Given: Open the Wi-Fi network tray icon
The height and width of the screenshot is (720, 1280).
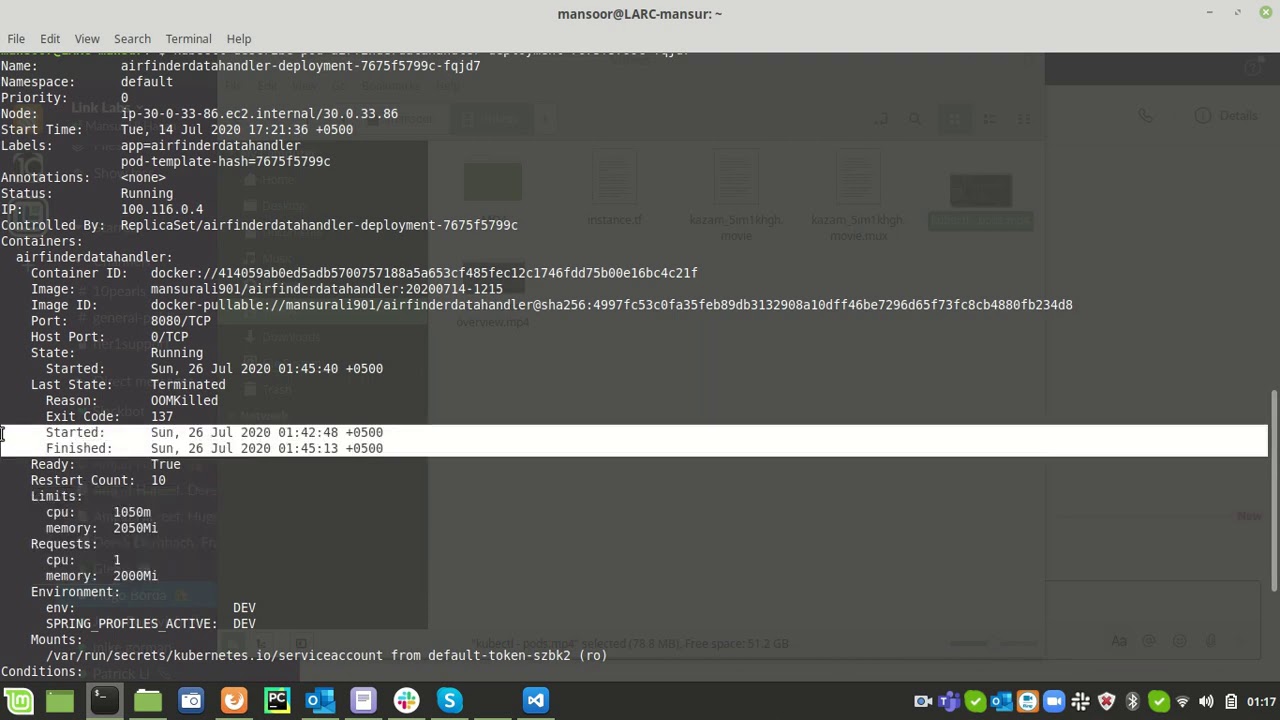Looking at the screenshot, I should coord(1182,701).
